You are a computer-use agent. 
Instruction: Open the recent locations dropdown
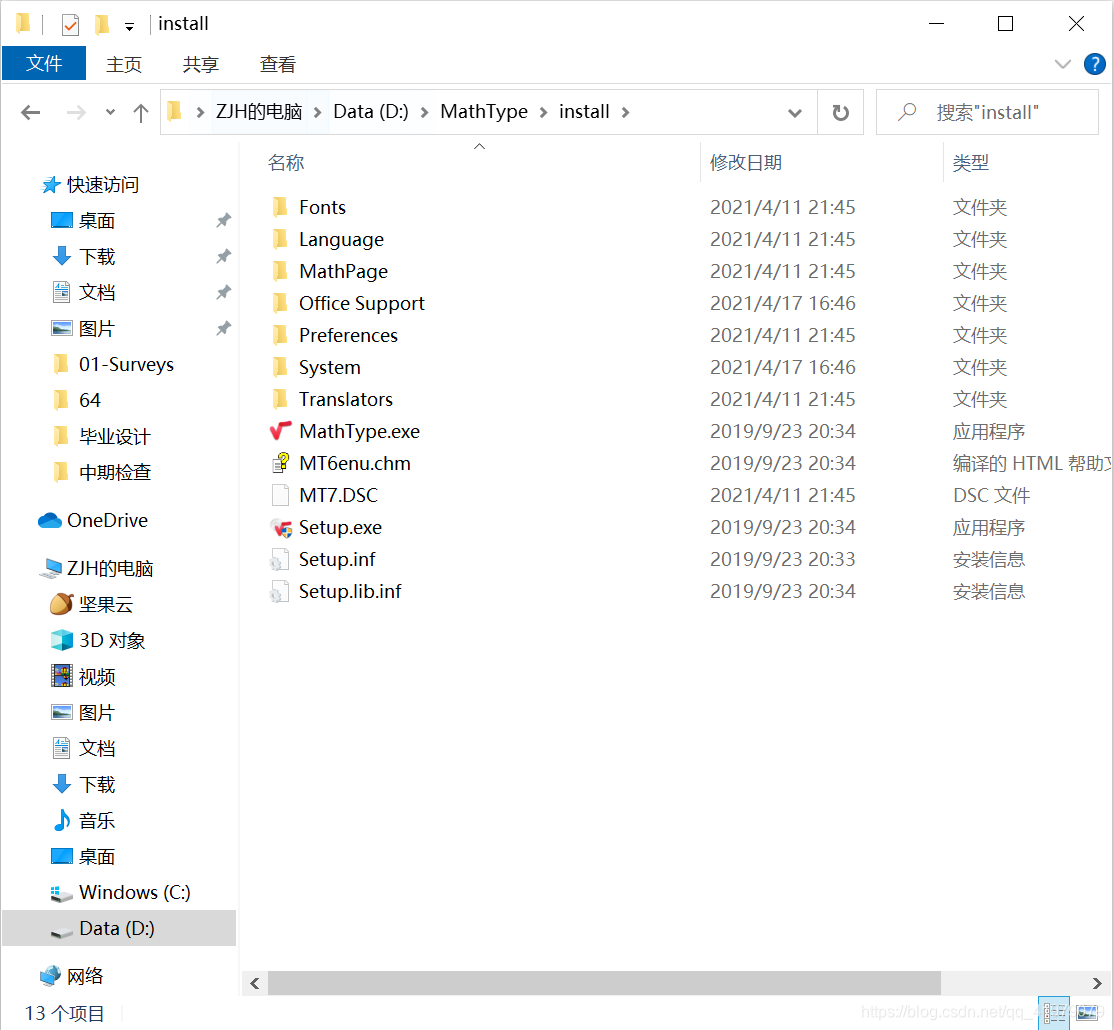pyautogui.click(x=110, y=112)
